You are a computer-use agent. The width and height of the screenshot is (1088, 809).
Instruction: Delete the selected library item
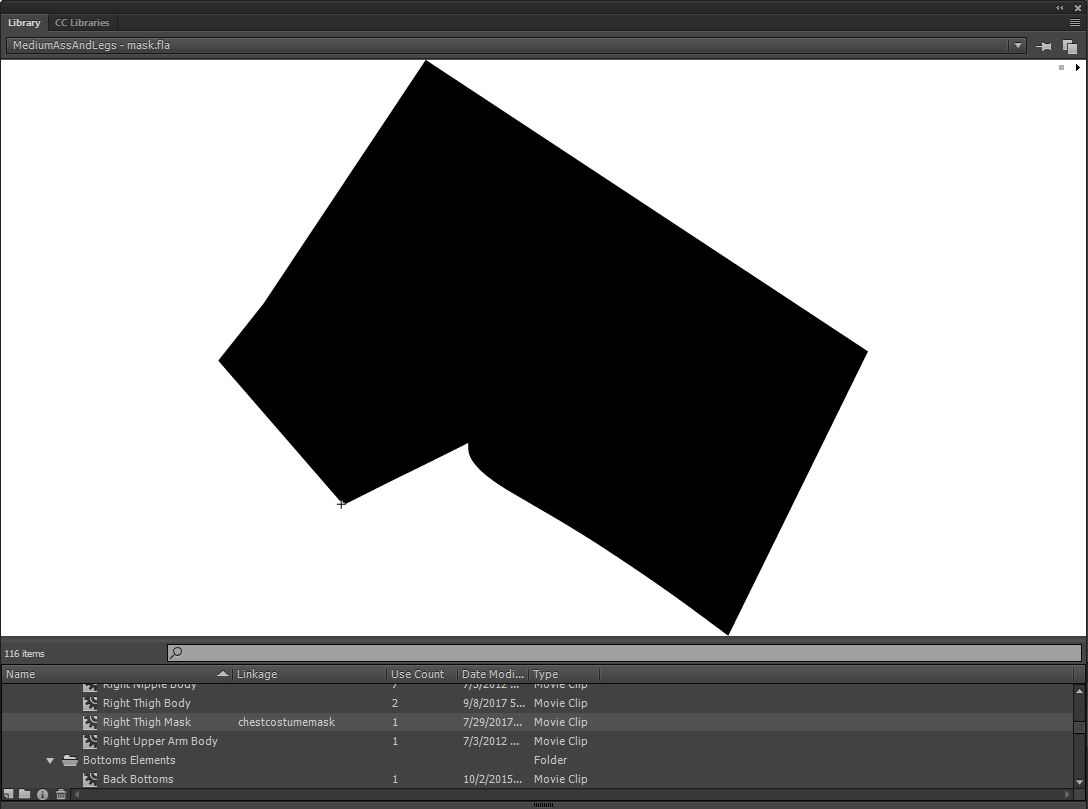coord(61,795)
